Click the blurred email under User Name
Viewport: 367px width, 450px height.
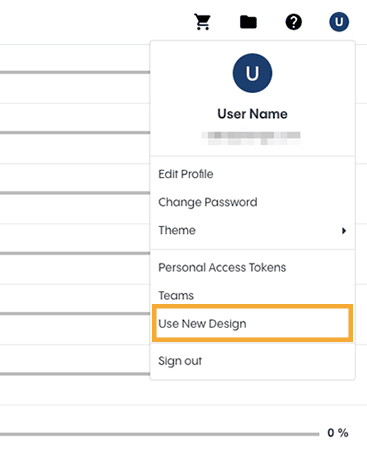click(x=251, y=138)
